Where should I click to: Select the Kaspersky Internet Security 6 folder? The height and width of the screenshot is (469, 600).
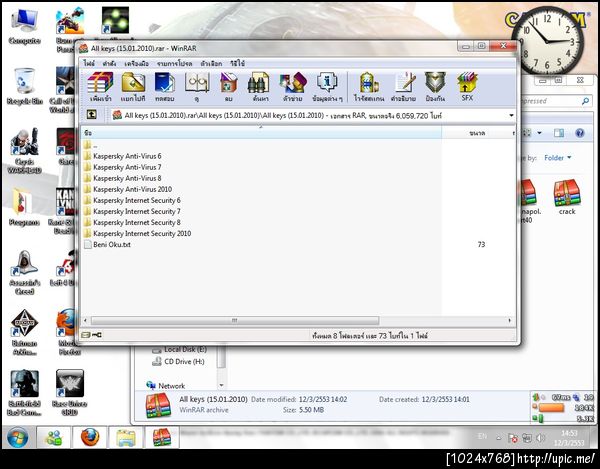(x=132, y=200)
